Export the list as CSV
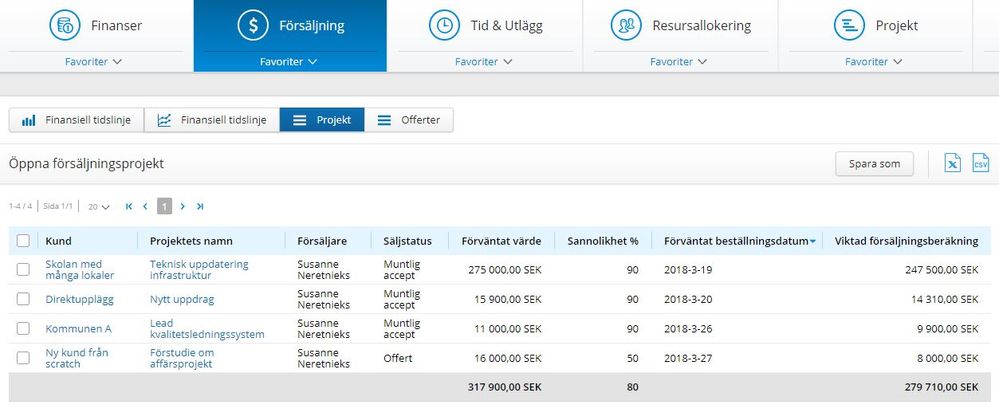 (981, 163)
